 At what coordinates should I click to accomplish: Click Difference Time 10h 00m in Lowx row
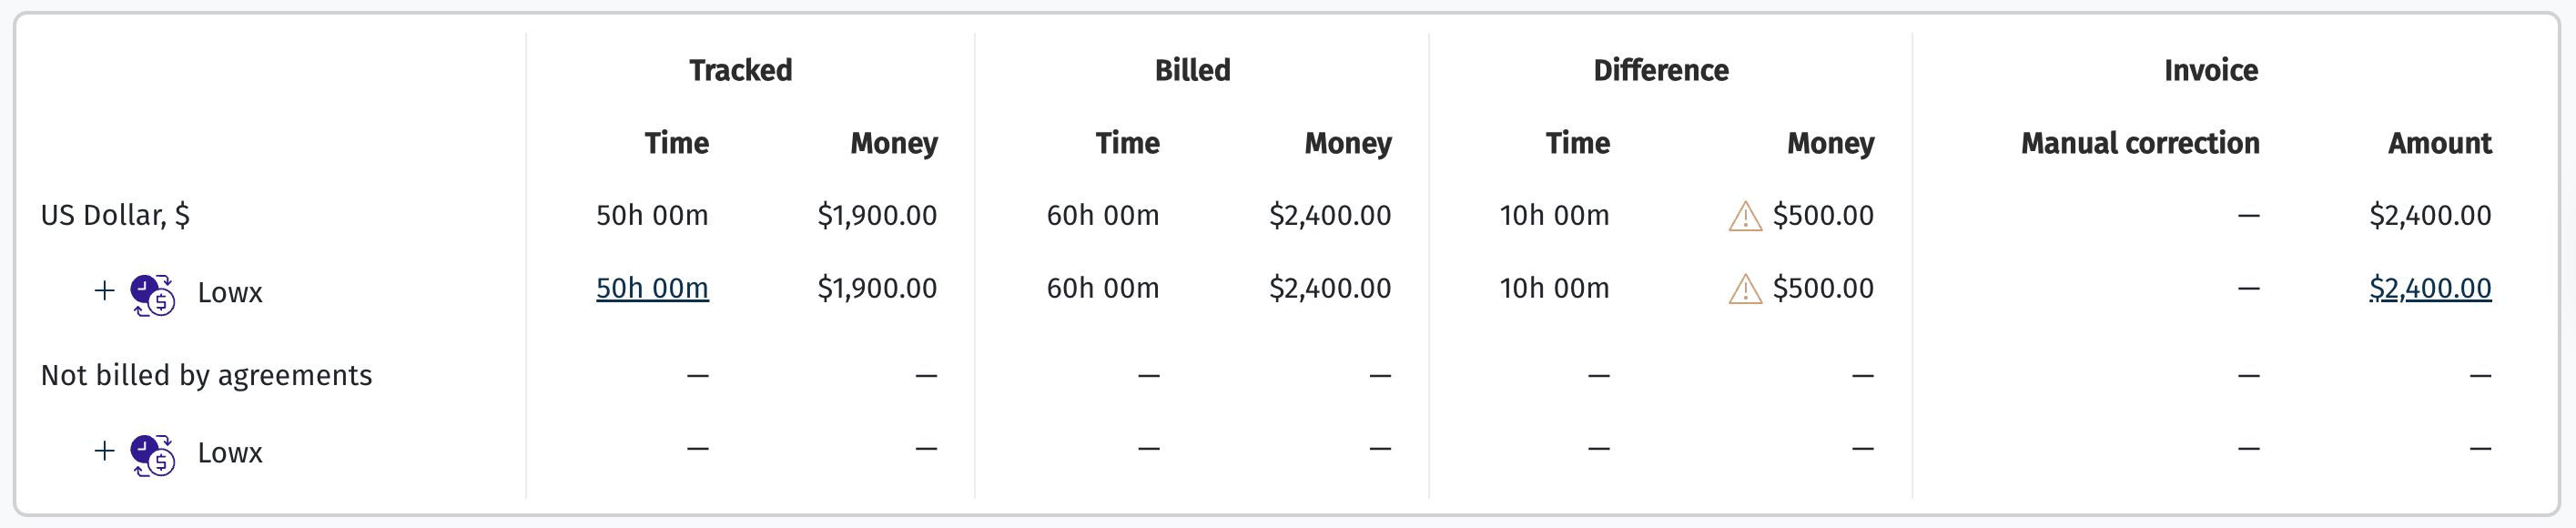pos(1554,288)
